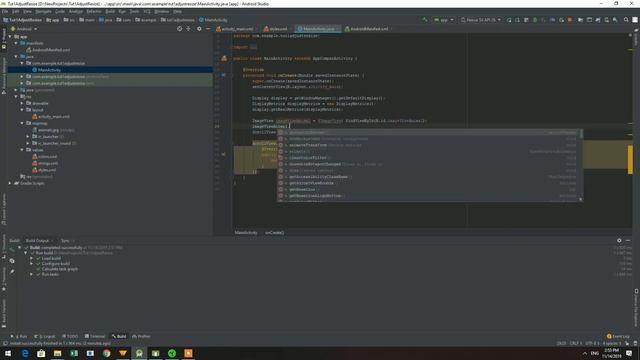Image resolution: width=640 pixels, height=360 pixels.
Task: Open the Nexus device selector dropdown
Action: [x=481, y=20]
